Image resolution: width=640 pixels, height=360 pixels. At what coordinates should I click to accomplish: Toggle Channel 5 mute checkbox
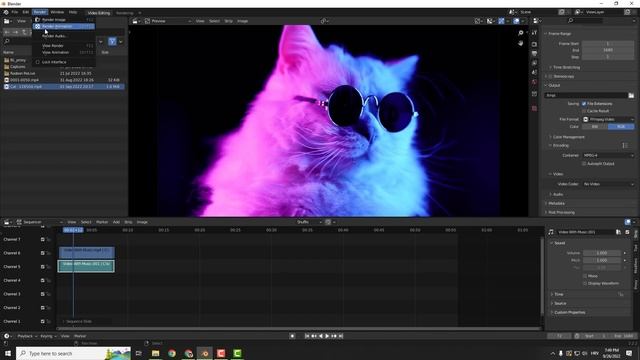[42, 267]
